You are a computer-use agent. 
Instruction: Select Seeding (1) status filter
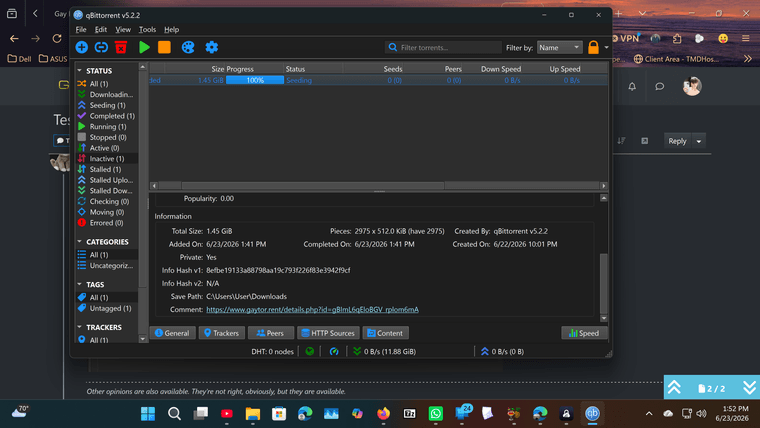(x=107, y=105)
